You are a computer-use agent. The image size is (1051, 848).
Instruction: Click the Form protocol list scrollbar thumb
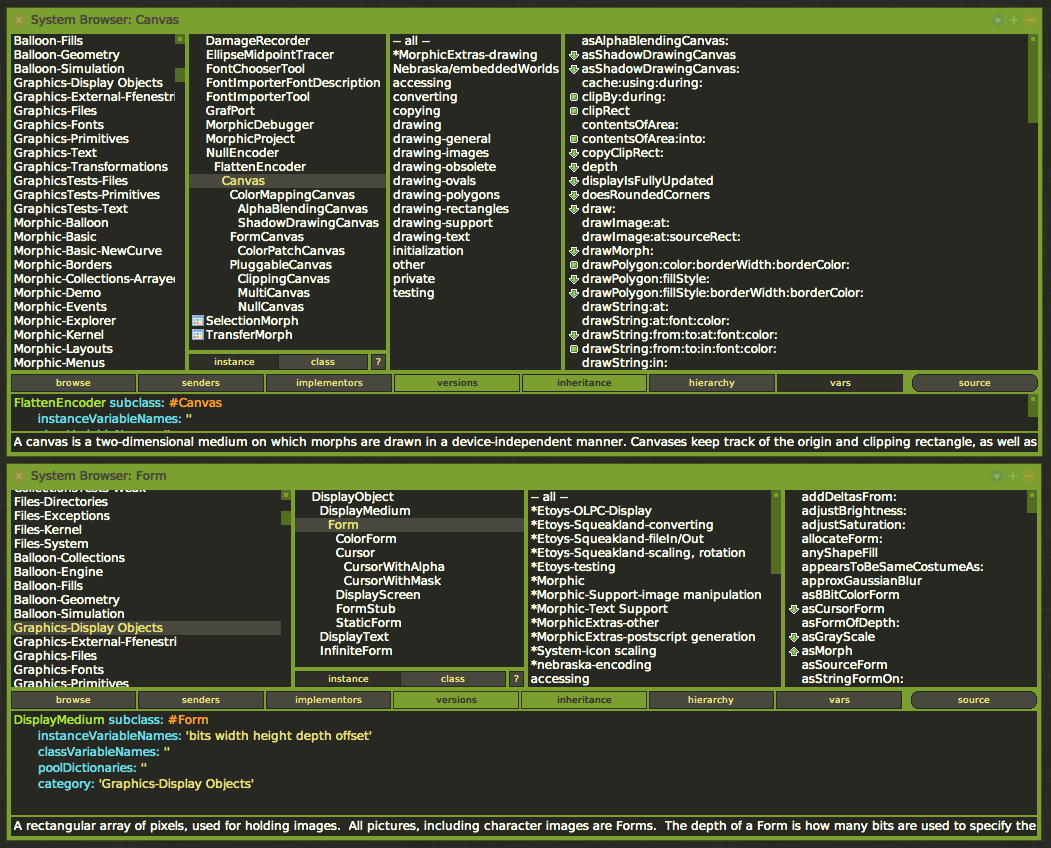[x=776, y=538]
